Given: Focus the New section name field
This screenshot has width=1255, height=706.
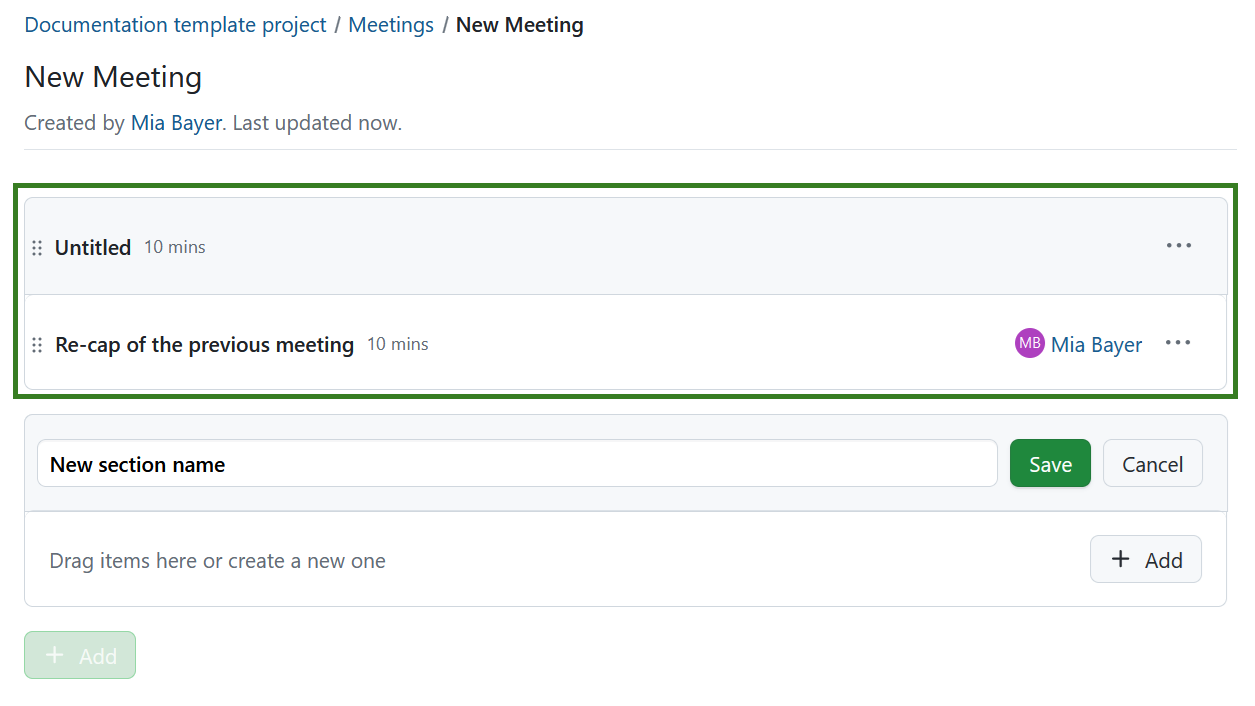Looking at the screenshot, I should 517,464.
